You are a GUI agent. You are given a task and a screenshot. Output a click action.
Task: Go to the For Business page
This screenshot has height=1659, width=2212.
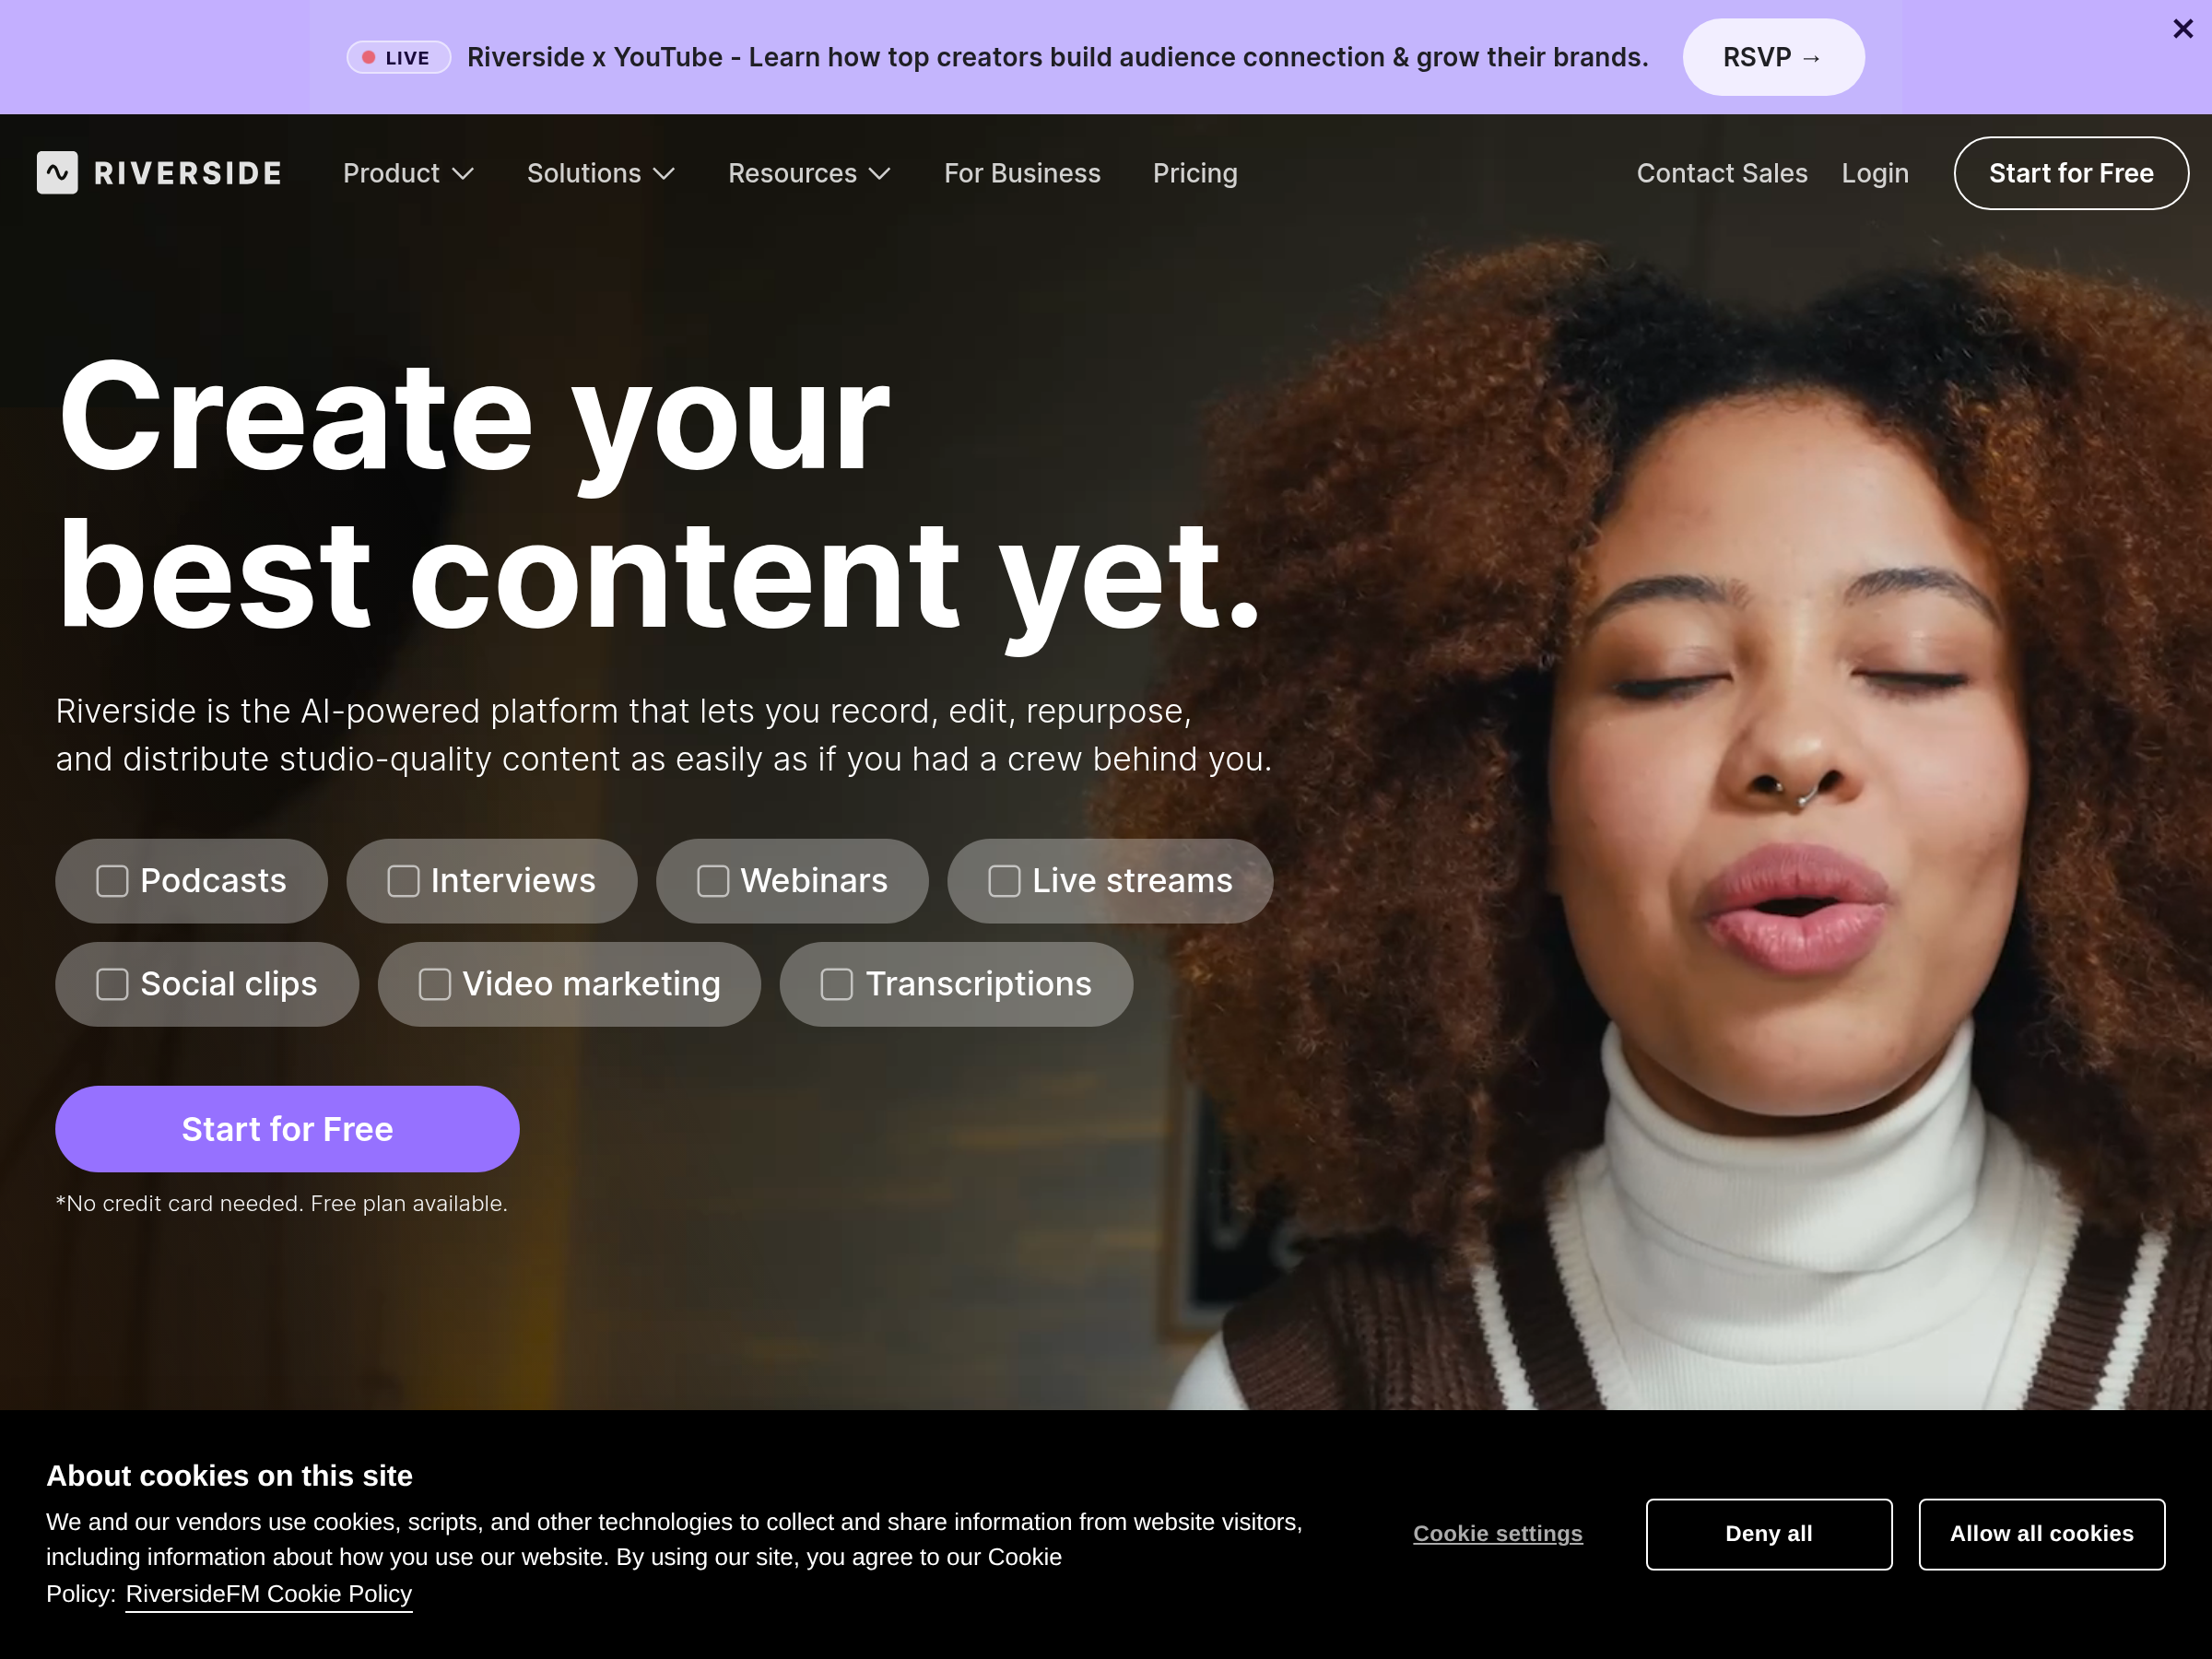[1022, 173]
